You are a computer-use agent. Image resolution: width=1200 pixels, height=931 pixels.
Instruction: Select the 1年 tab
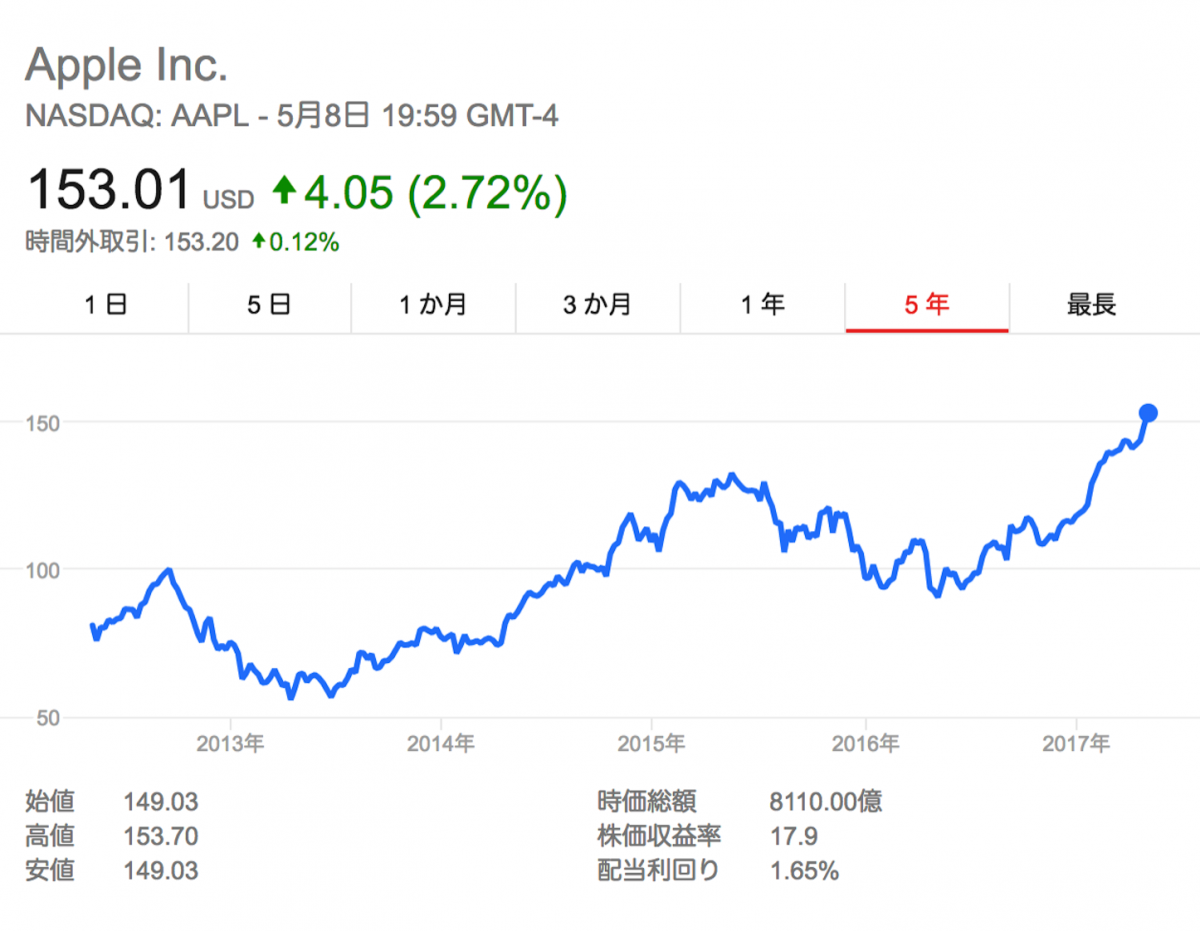(762, 305)
